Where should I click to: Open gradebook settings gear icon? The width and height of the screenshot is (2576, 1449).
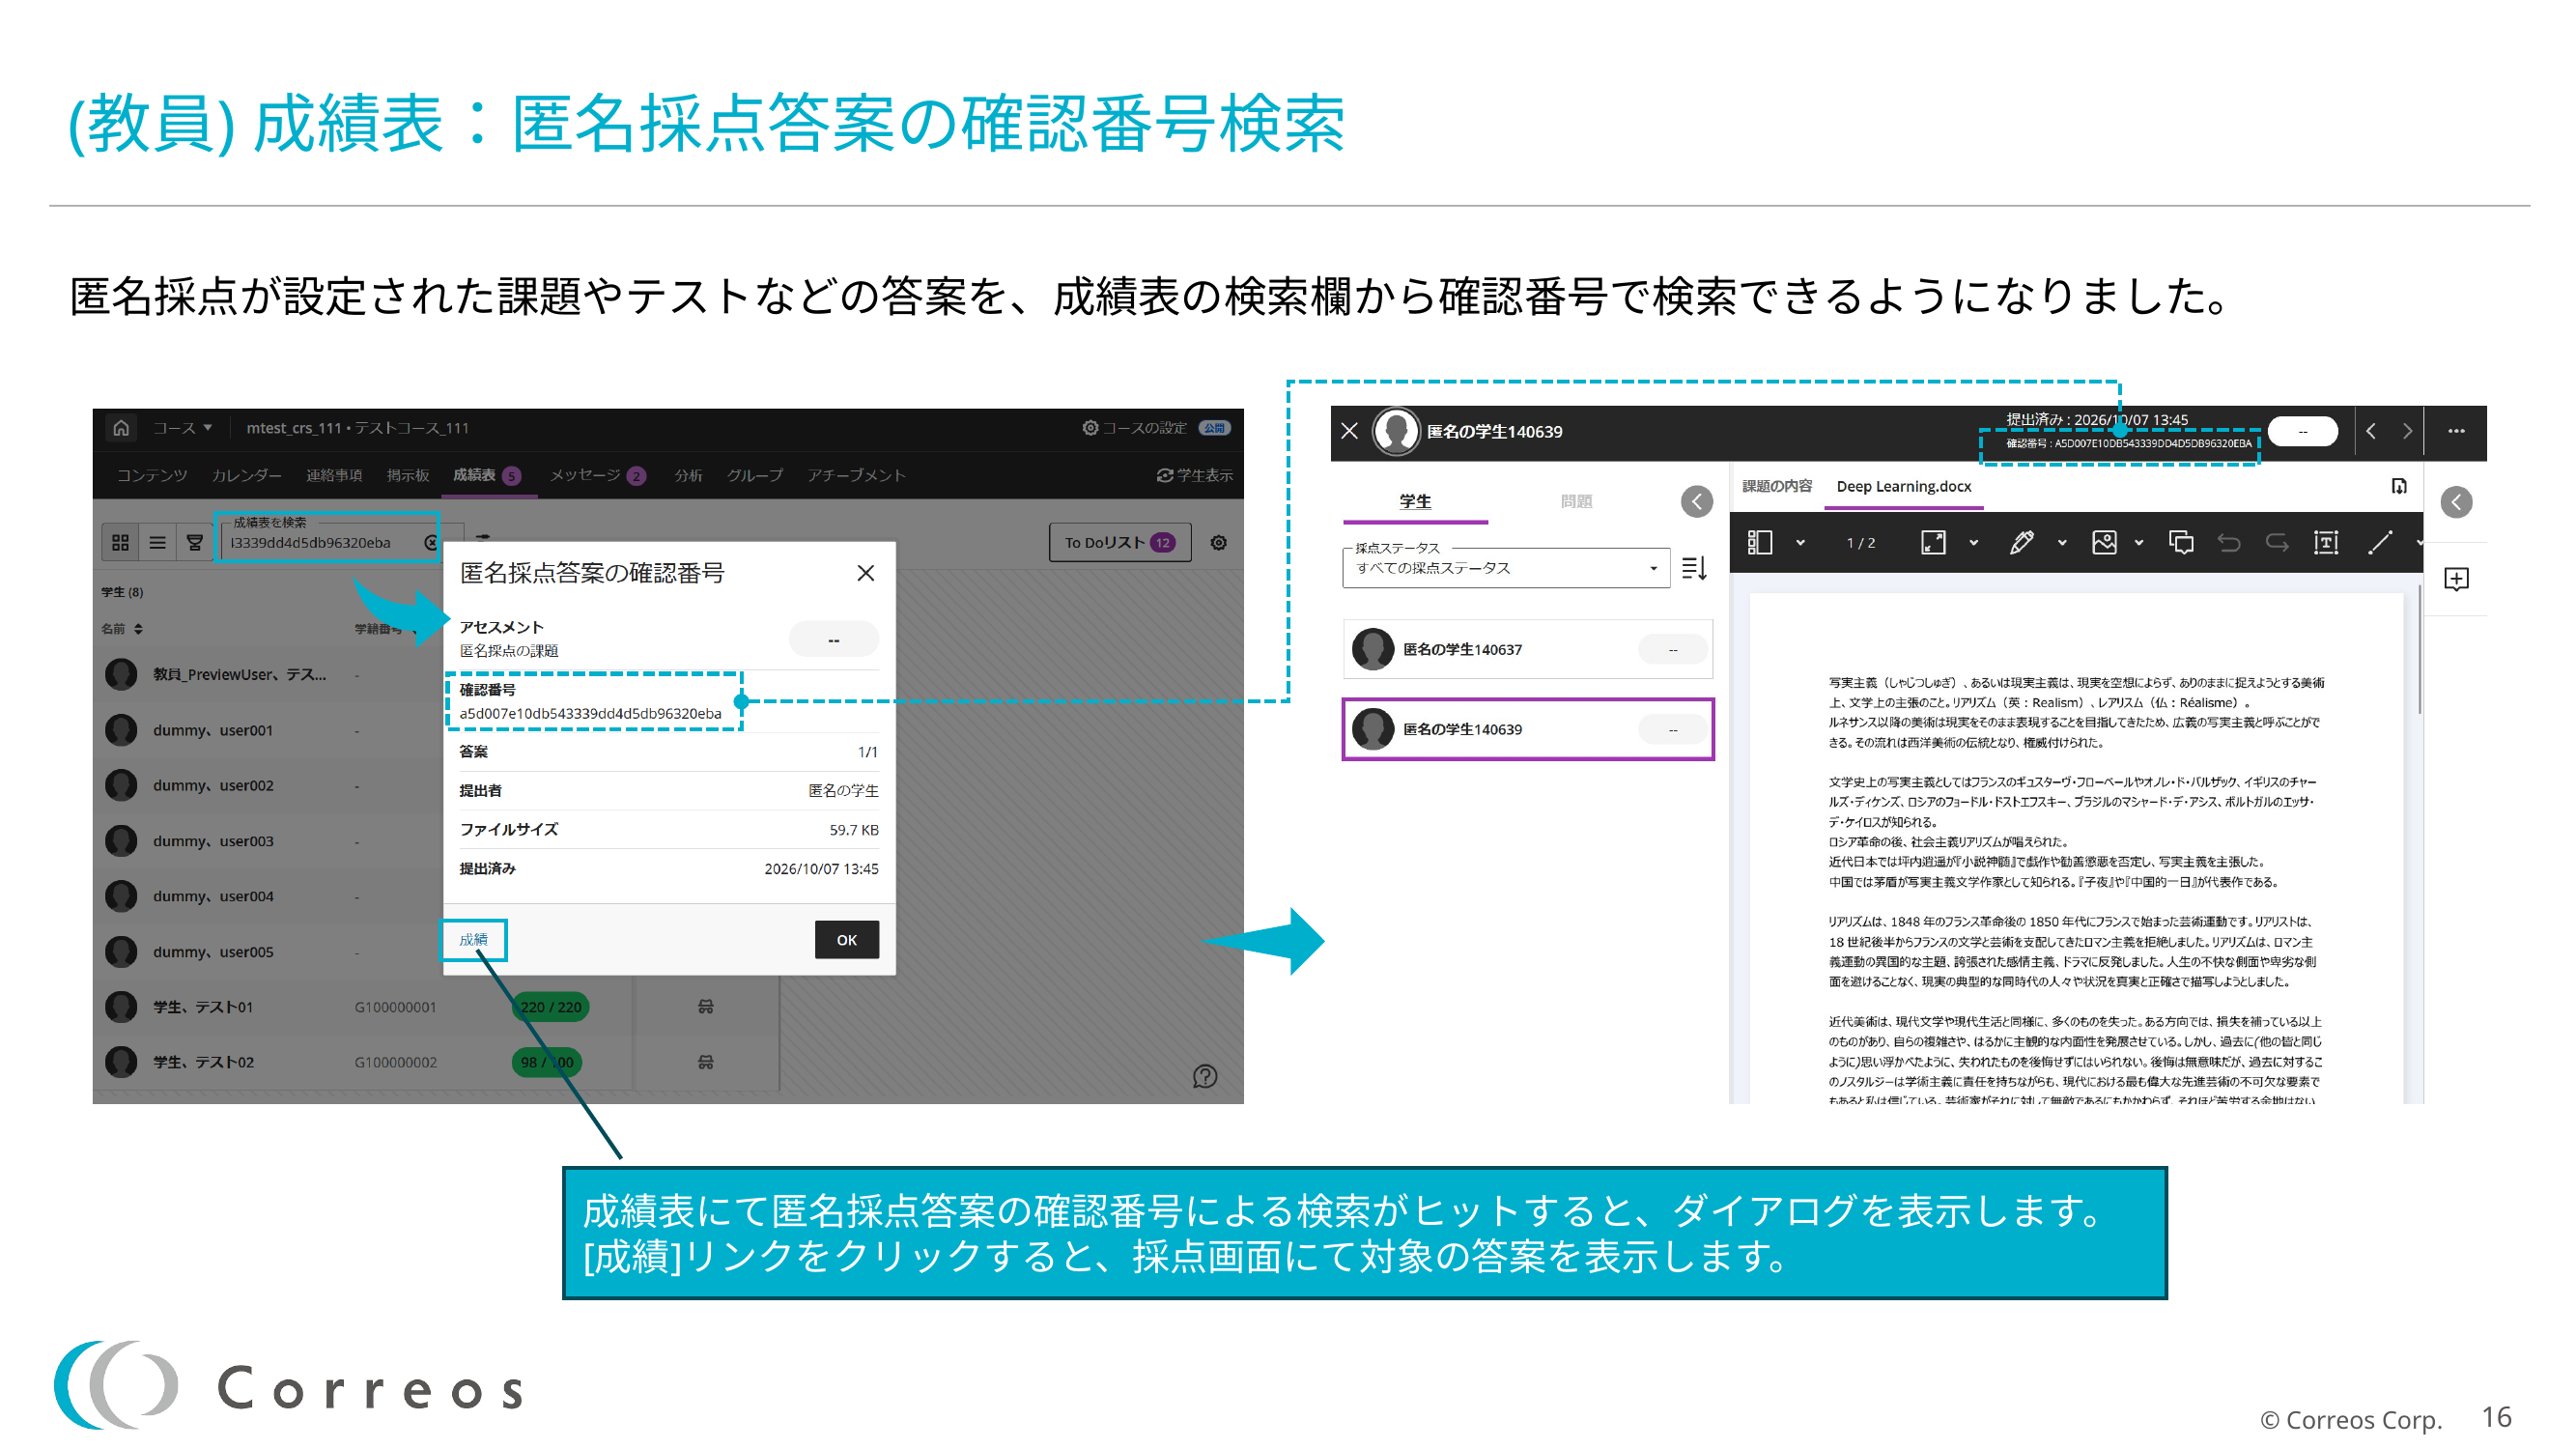[x=1219, y=542]
